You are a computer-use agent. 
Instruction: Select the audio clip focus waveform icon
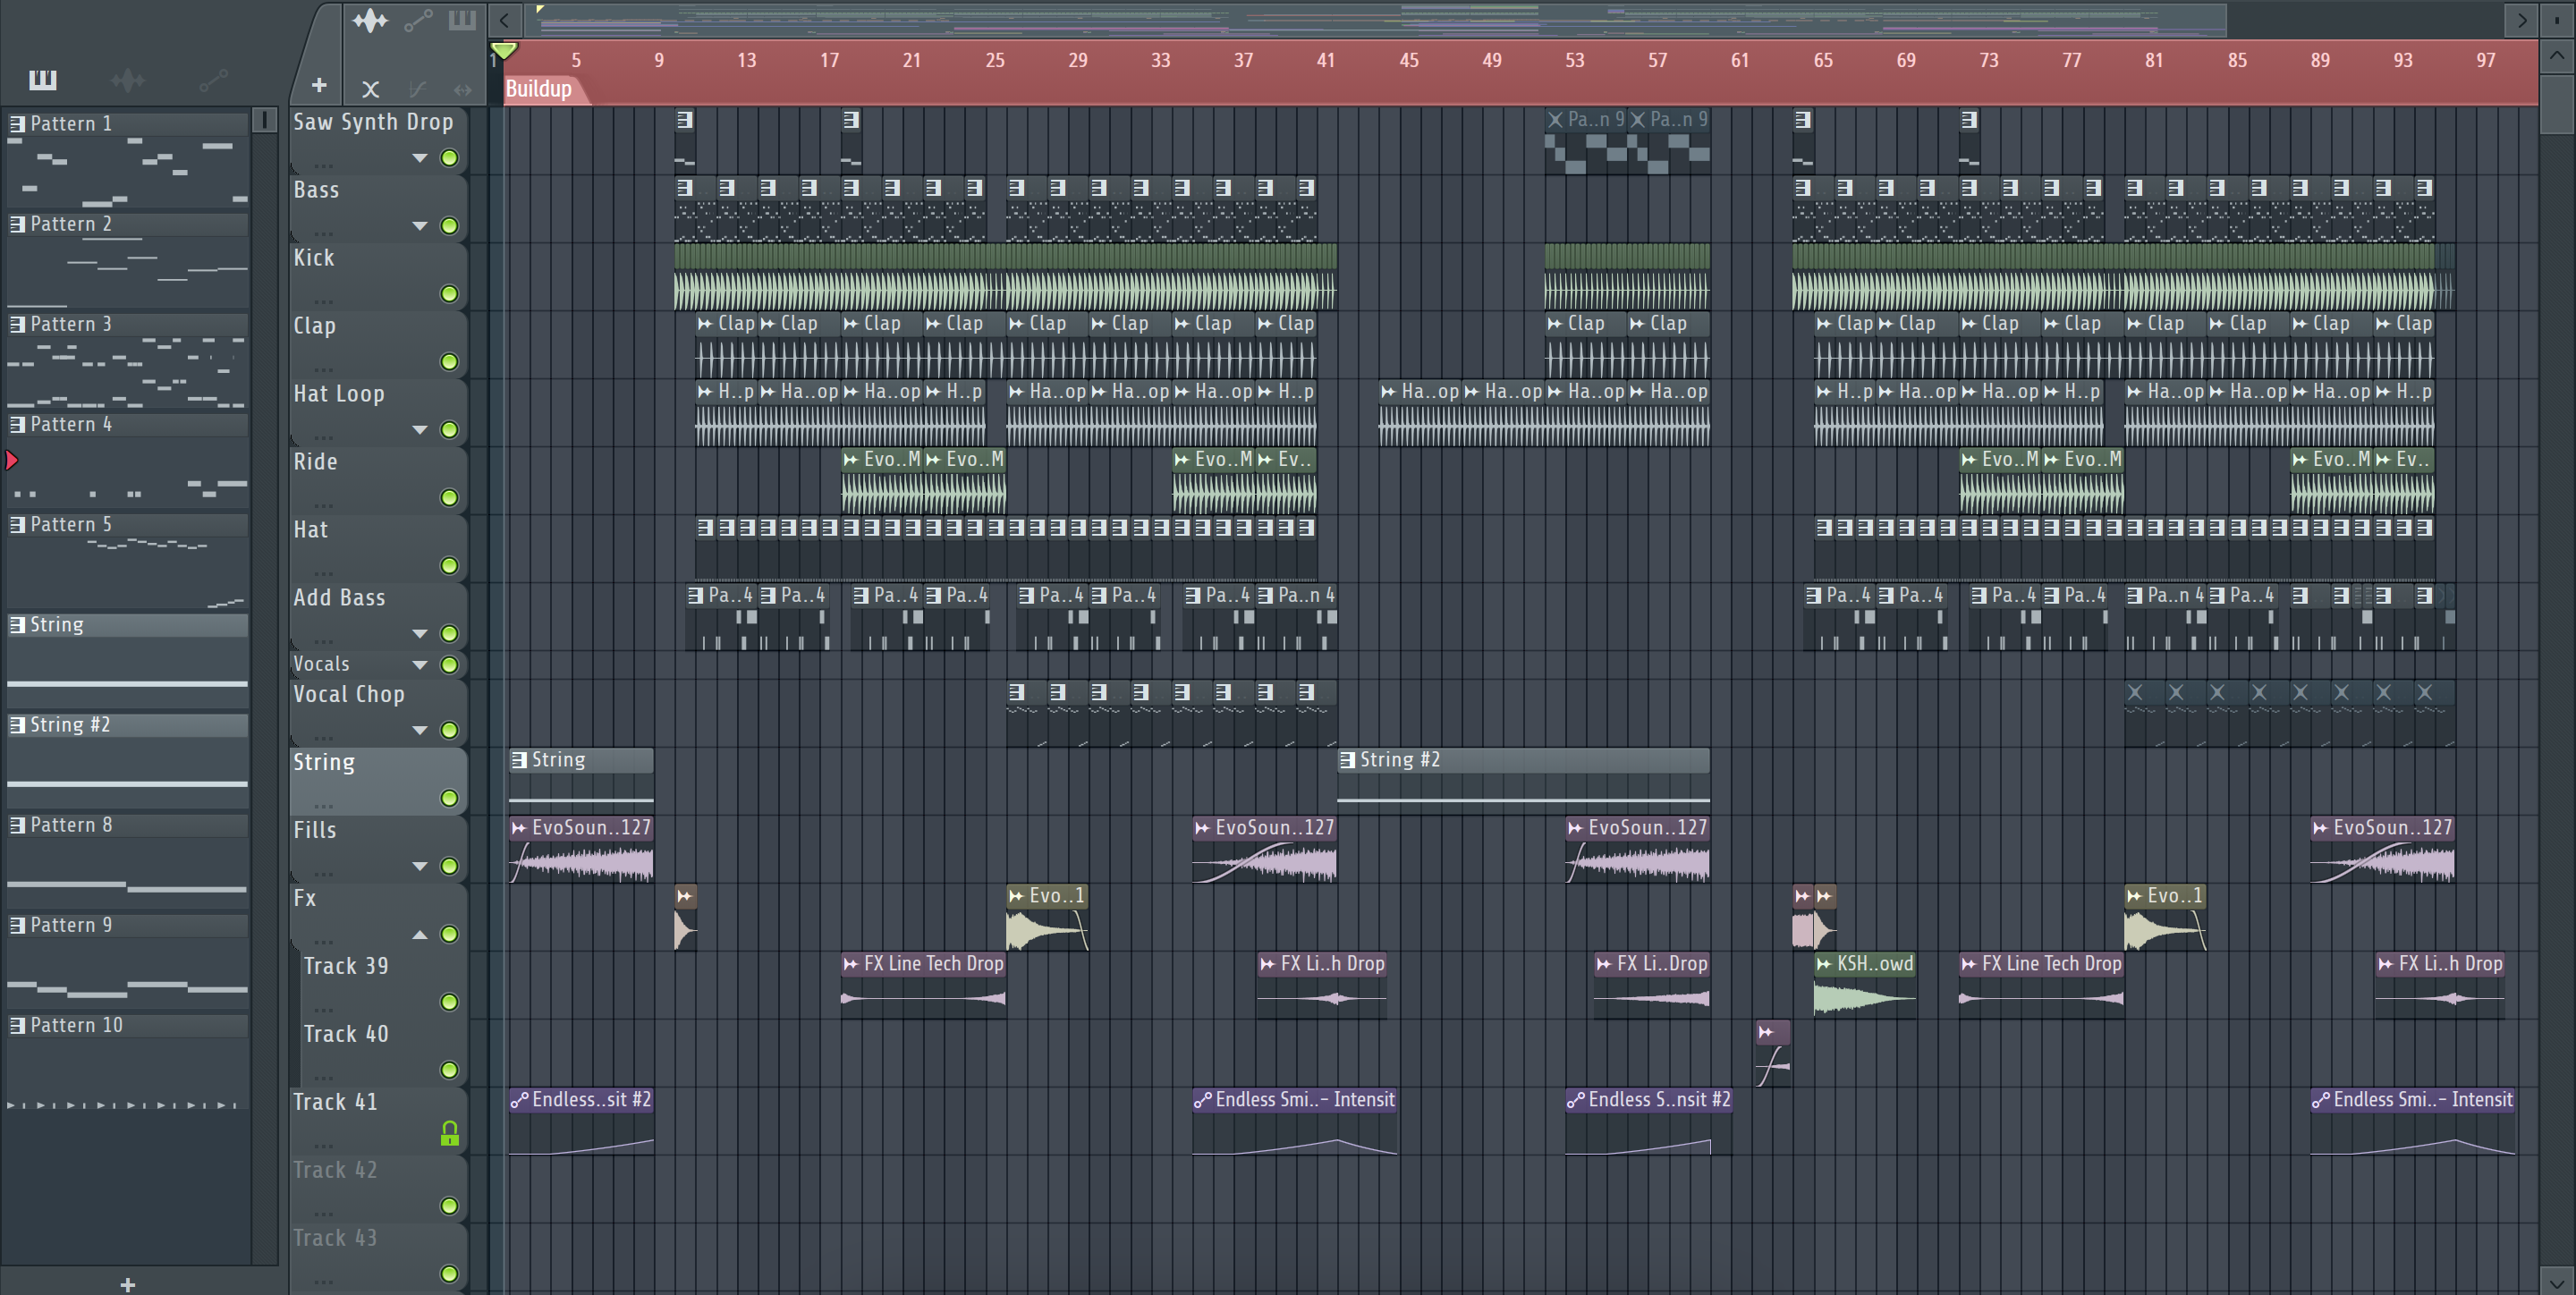point(370,21)
